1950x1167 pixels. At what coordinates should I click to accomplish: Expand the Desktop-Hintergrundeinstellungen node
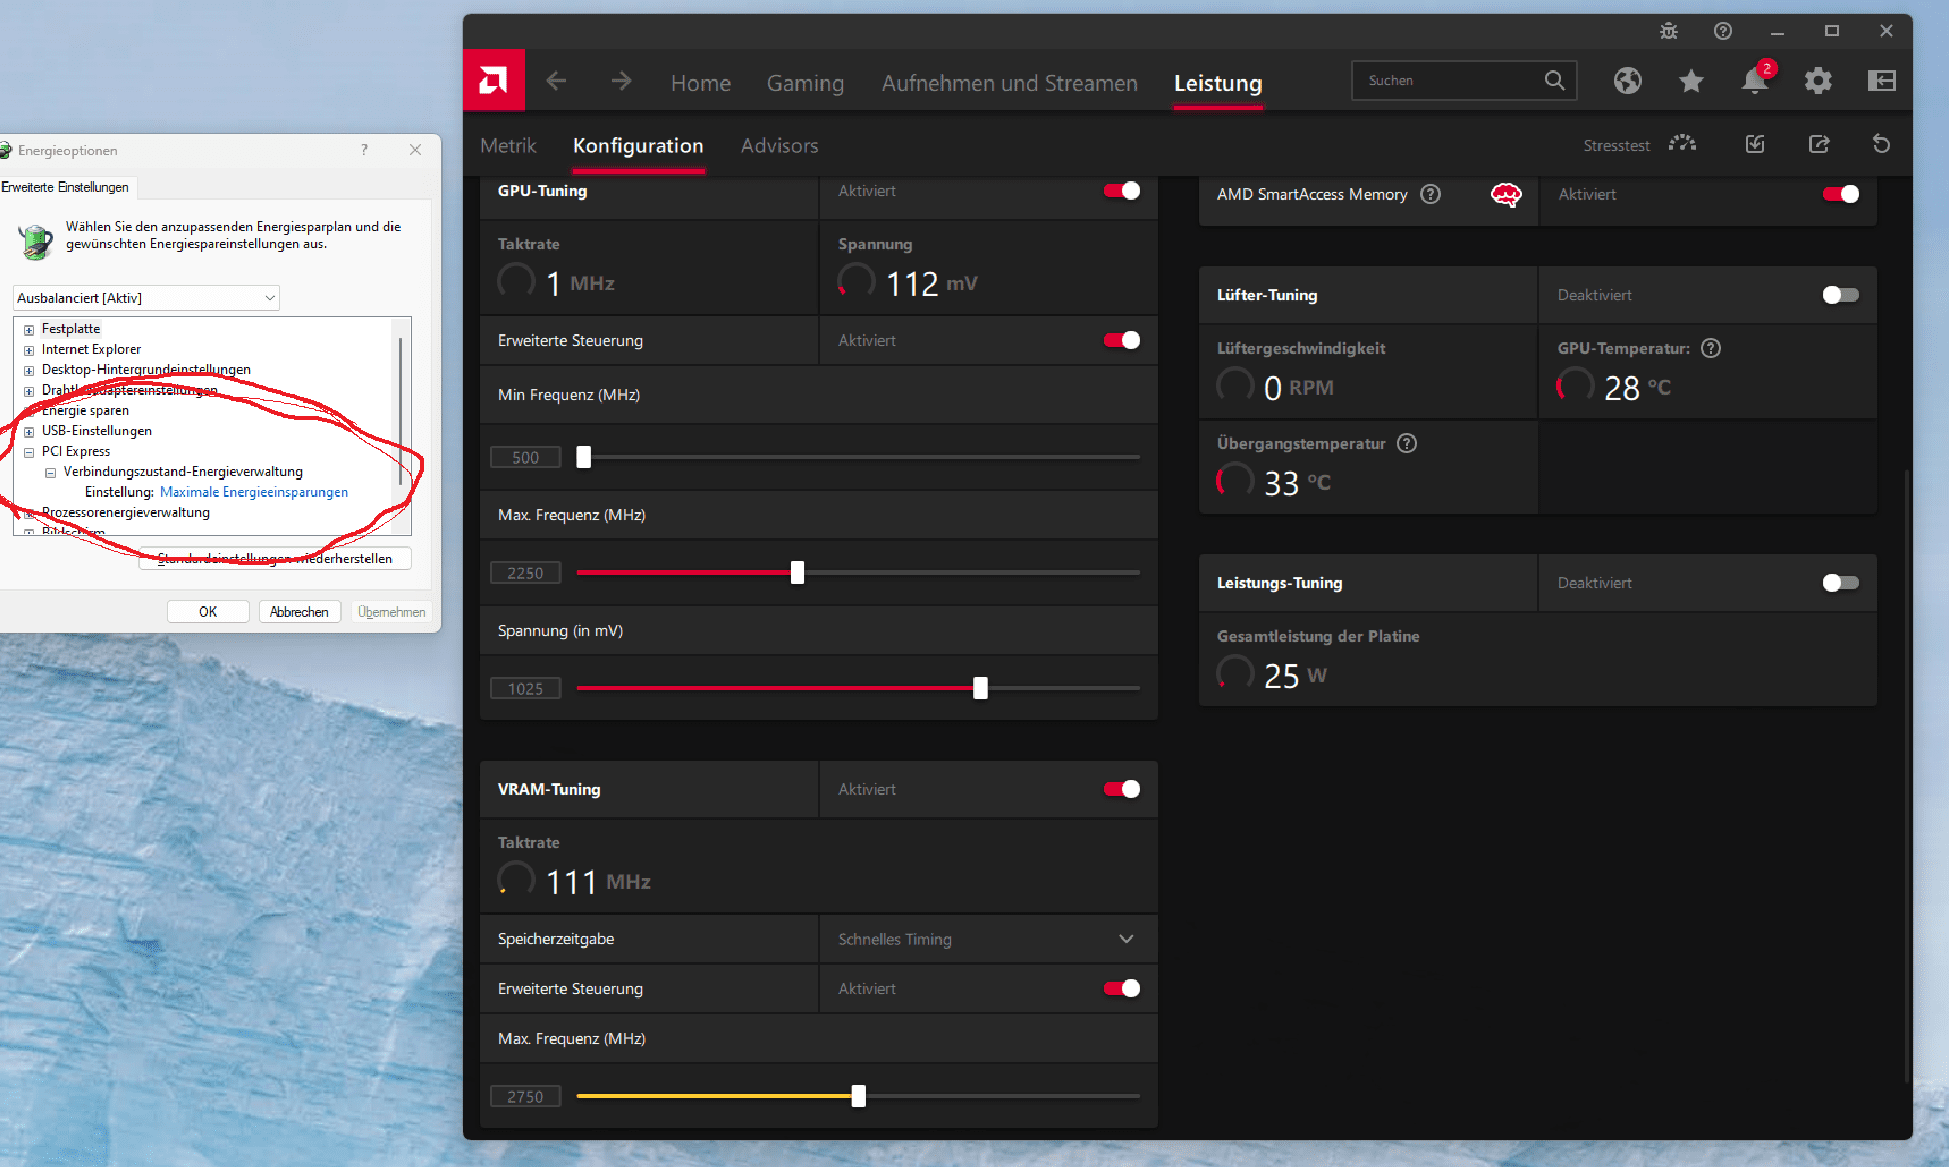(x=29, y=370)
